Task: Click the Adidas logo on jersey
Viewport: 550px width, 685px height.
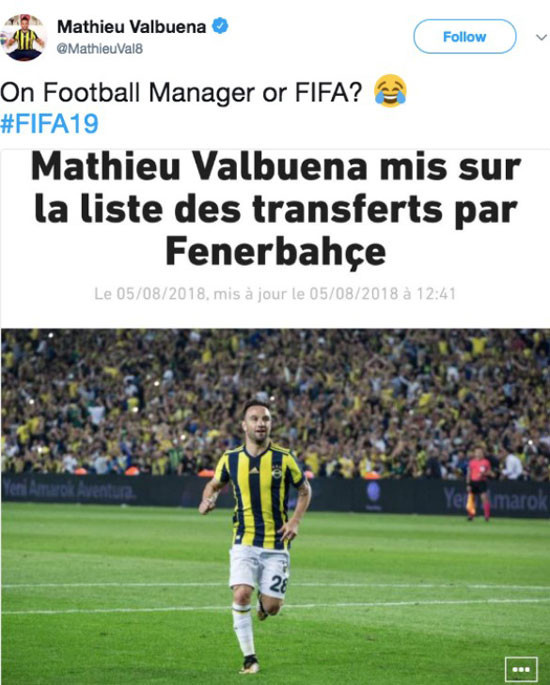Action: coord(254,471)
